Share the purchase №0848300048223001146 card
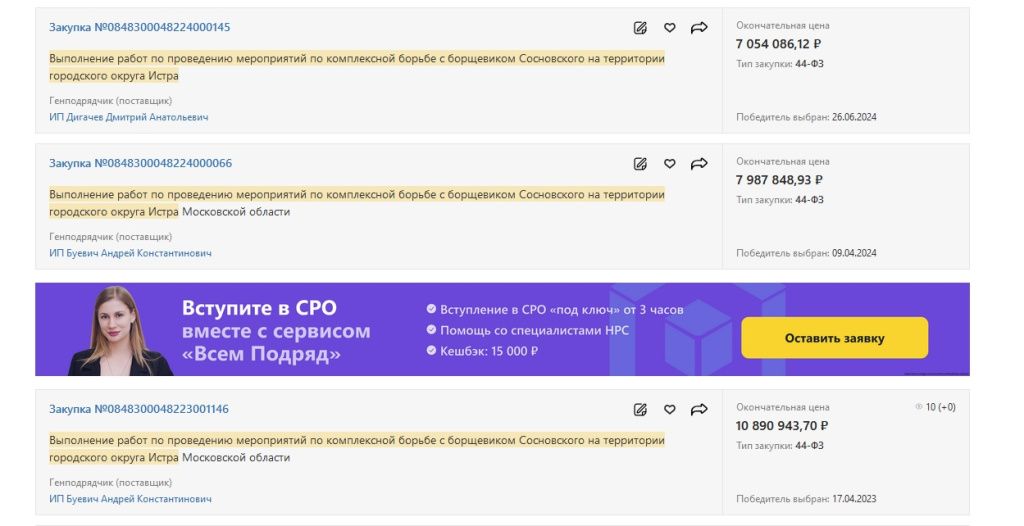The image size is (1024, 526). pos(699,410)
